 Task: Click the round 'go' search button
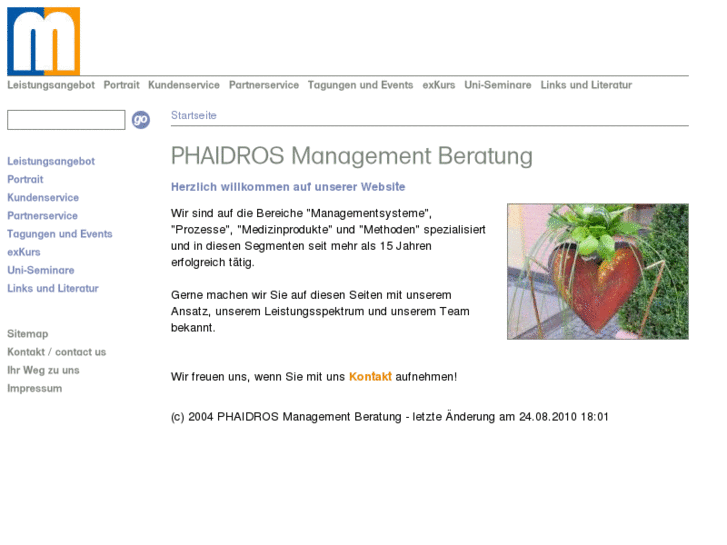(140, 120)
